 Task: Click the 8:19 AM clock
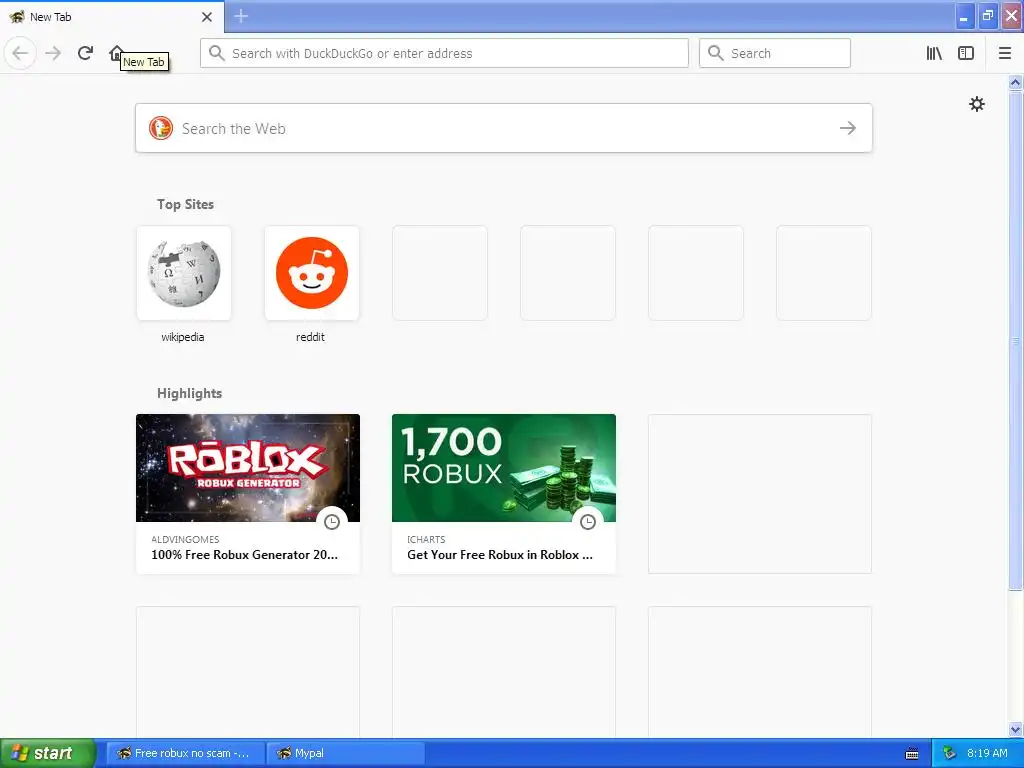coord(987,753)
